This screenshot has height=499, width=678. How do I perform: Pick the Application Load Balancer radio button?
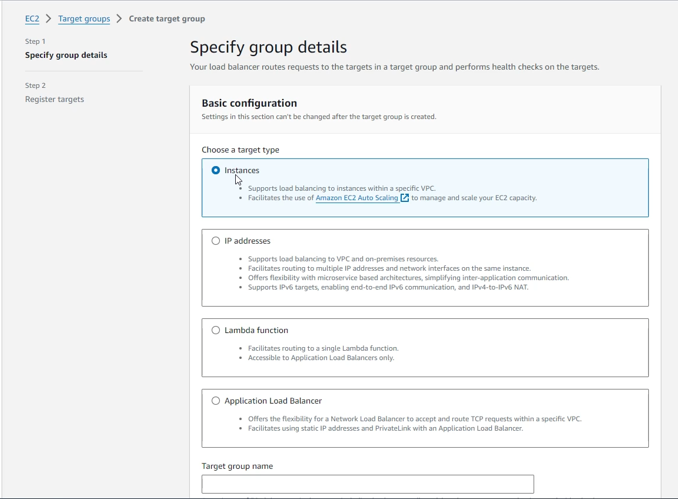216,401
